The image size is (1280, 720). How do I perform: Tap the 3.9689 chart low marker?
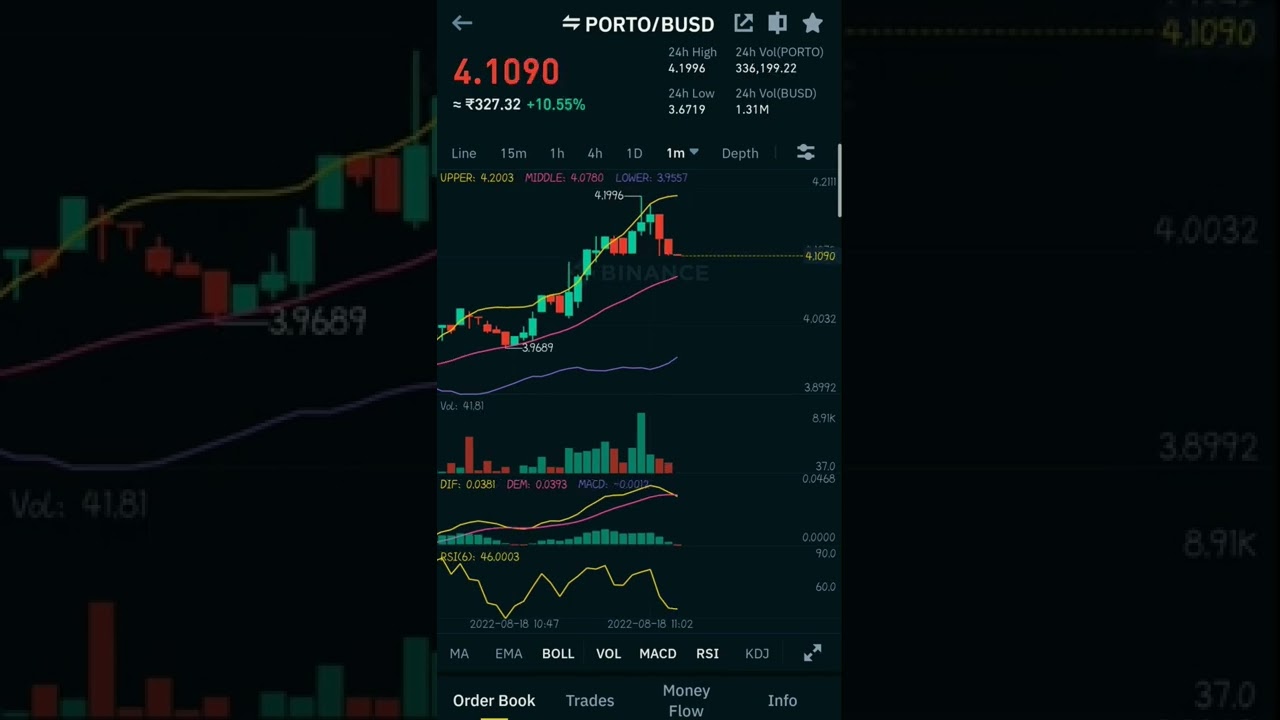(537, 347)
